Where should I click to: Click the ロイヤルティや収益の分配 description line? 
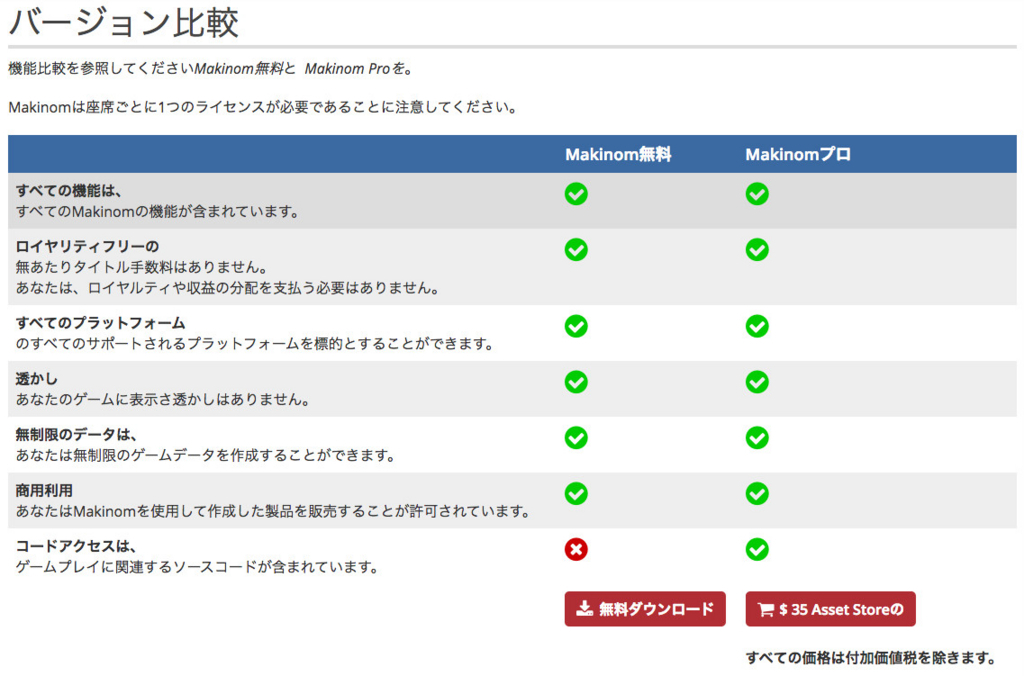point(227,288)
